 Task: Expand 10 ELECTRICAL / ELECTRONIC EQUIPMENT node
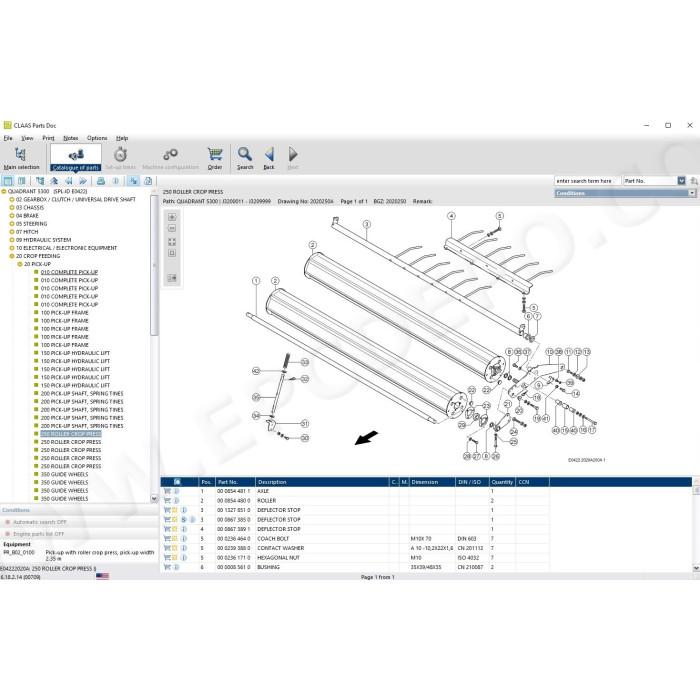tap(12, 248)
